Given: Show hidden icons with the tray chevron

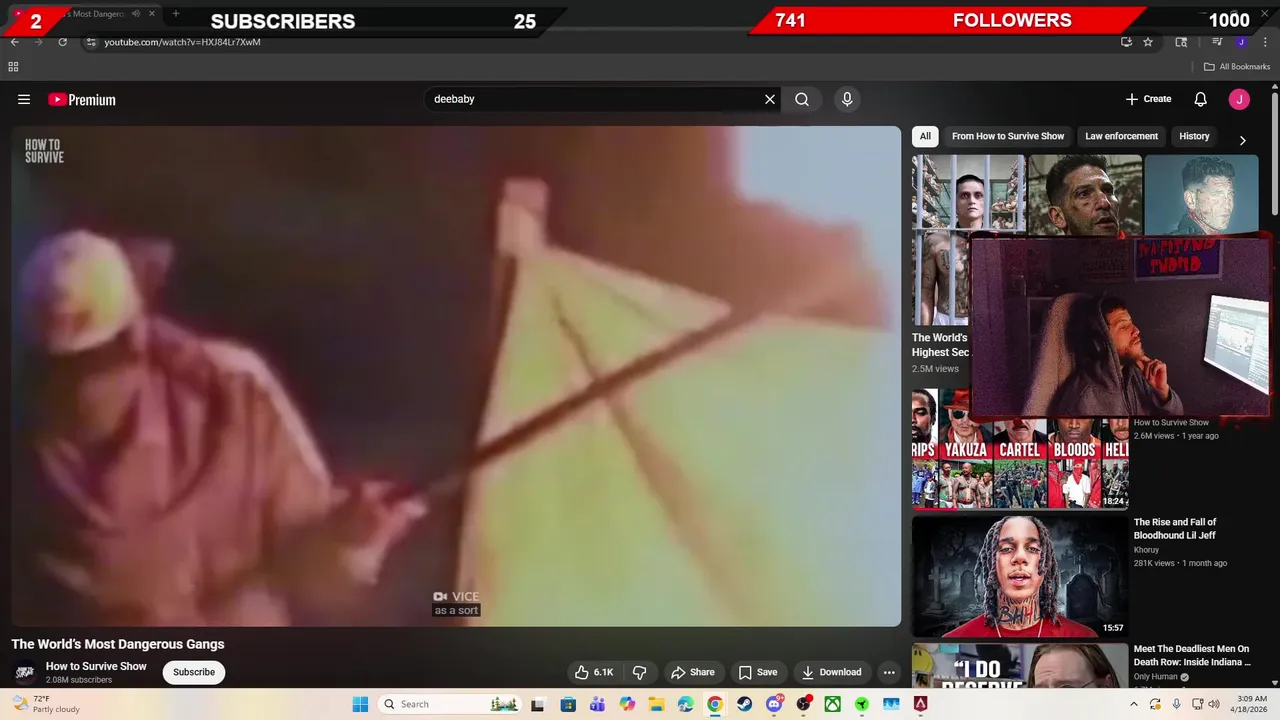Looking at the screenshot, I should [x=1134, y=704].
